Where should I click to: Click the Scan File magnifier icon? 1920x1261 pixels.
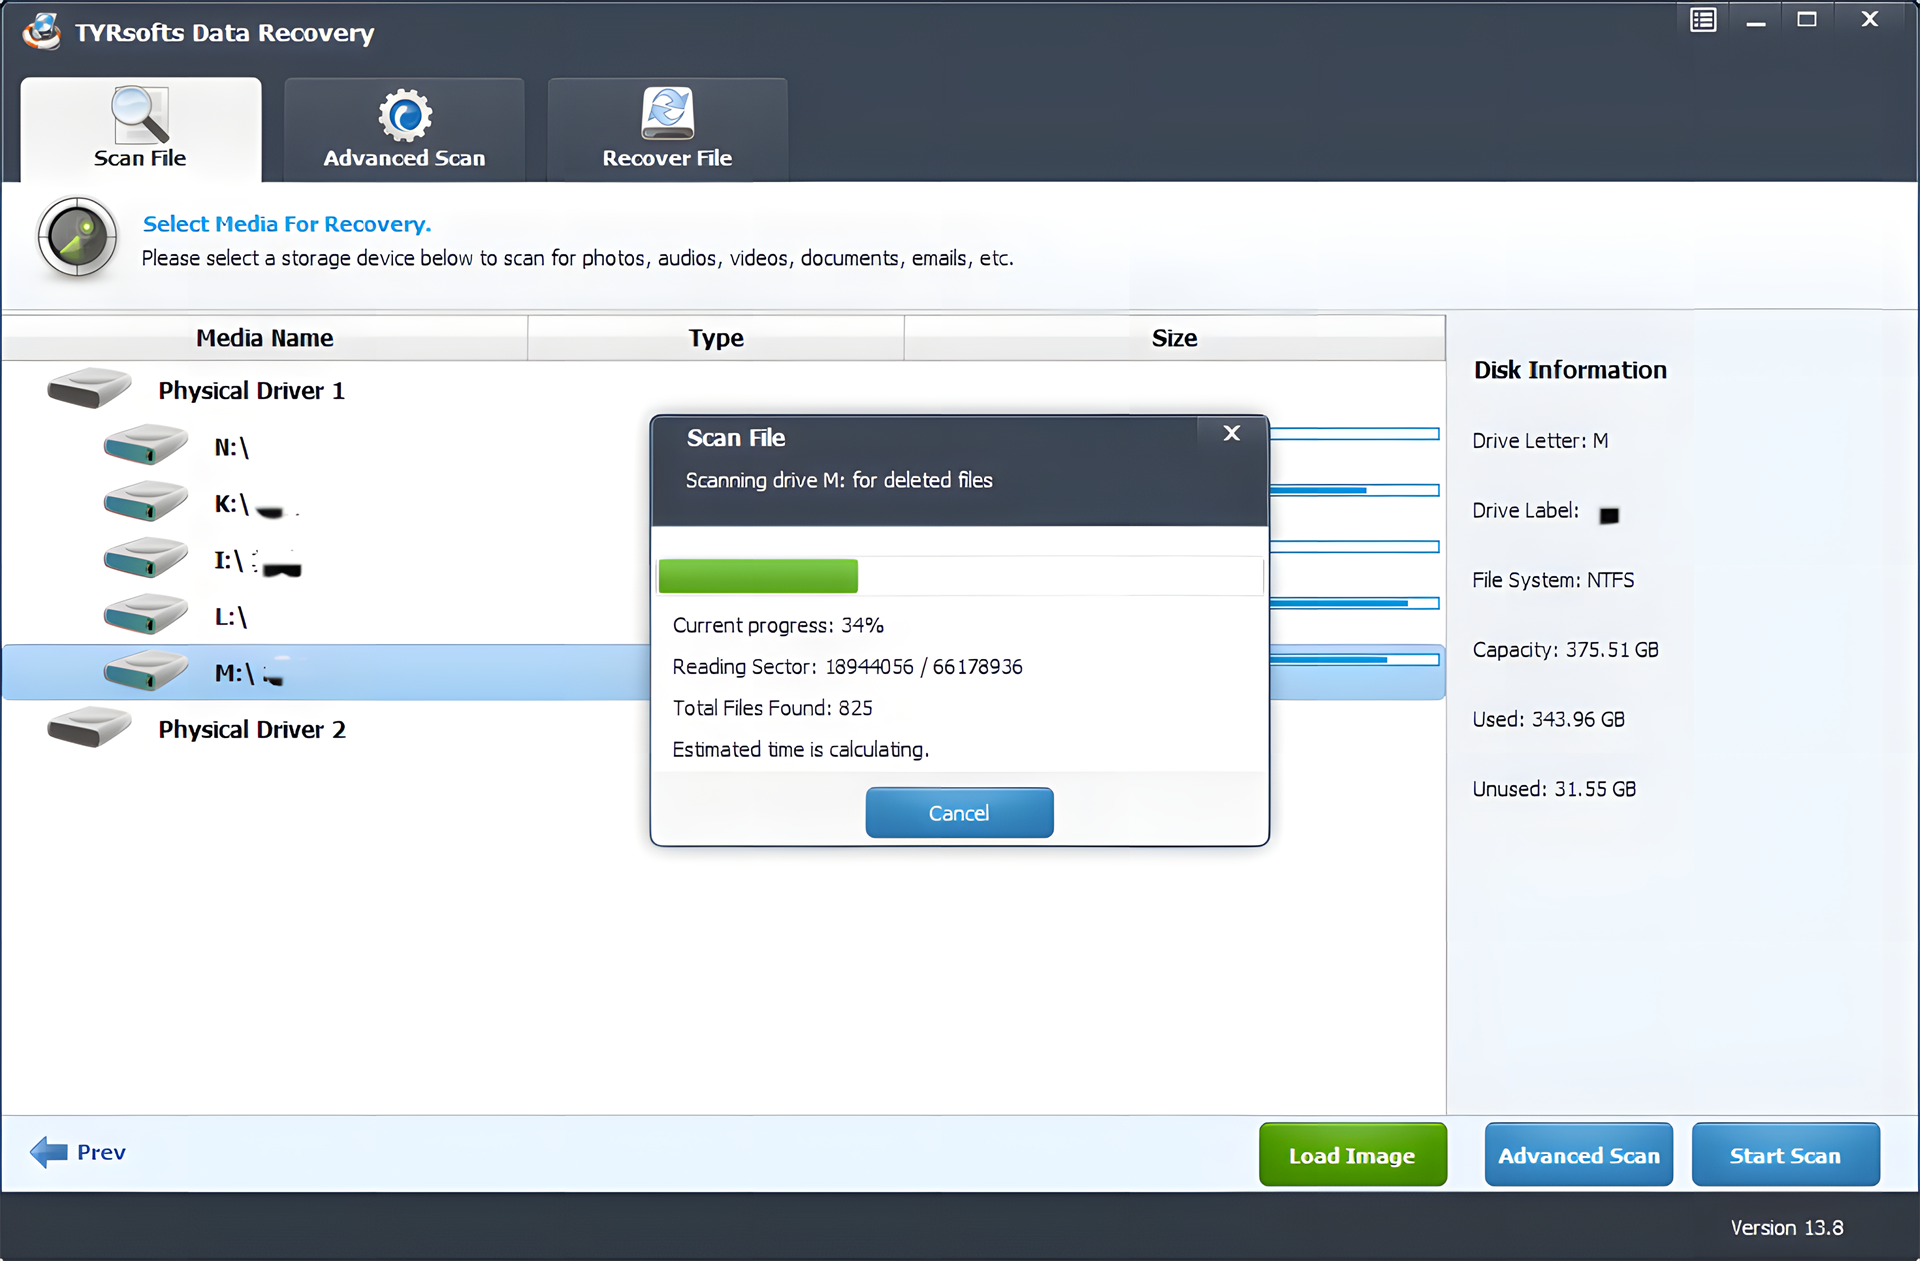(x=140, y=114)
